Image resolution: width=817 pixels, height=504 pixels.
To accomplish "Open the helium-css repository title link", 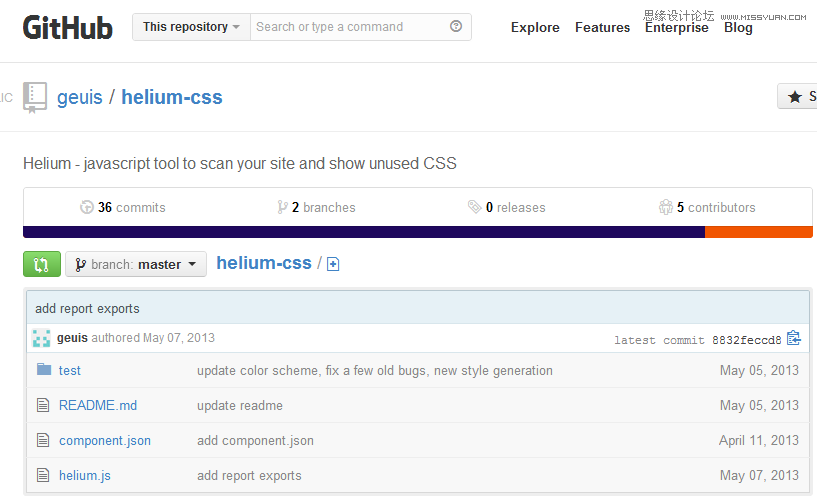I will click(x=172, y=97).
